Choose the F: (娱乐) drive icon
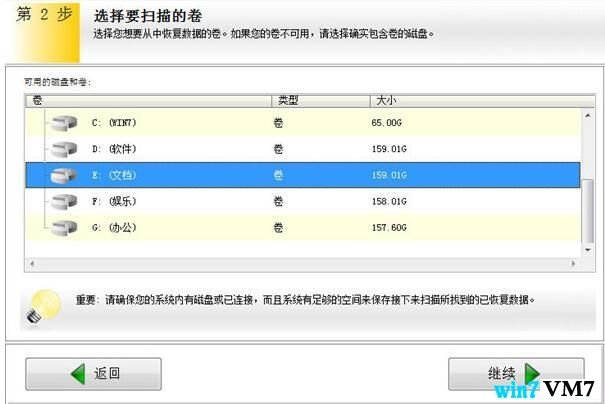 64,202
